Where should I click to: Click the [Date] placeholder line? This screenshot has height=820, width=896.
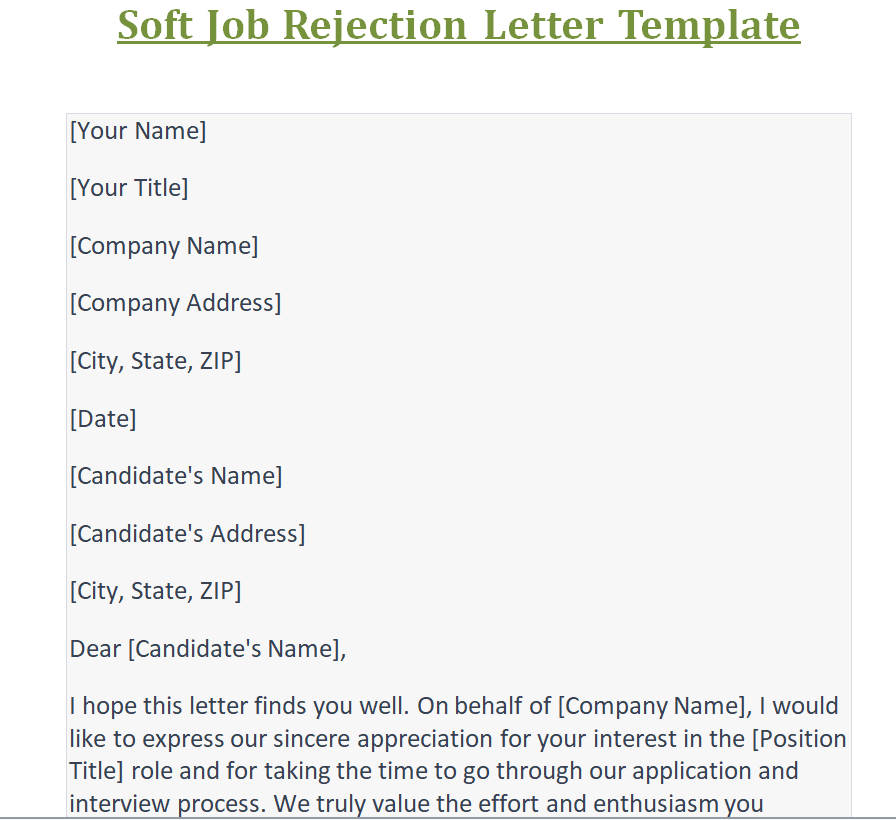[103, 419]
